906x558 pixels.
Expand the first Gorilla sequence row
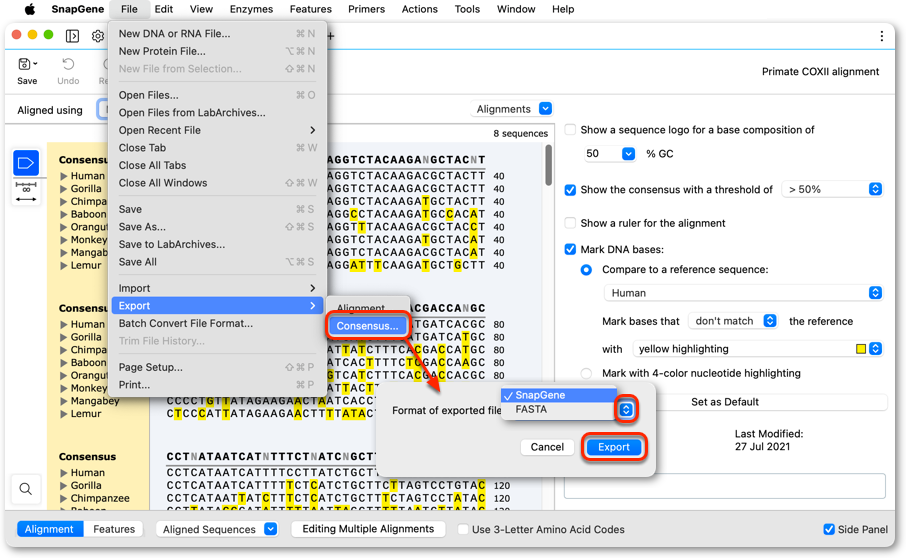[64, 188]
